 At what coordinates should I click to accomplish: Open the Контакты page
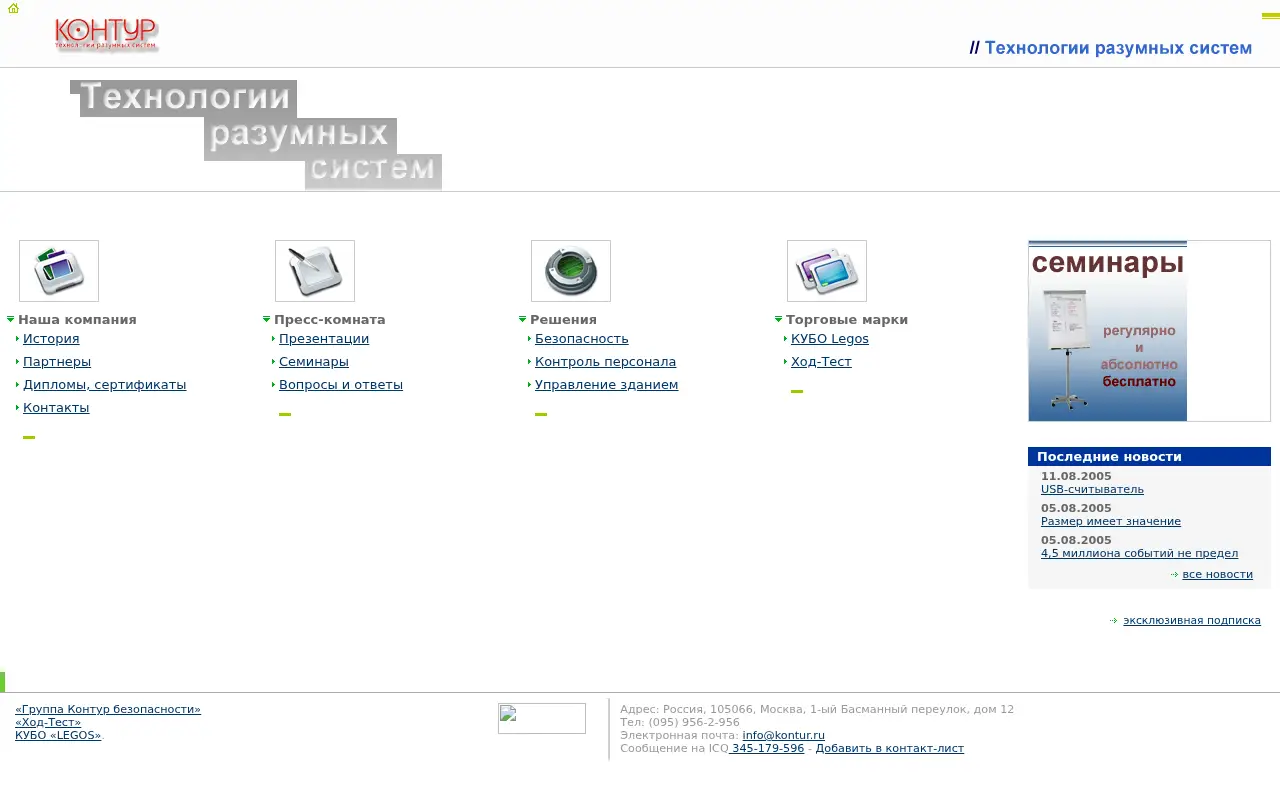pos(56,408)
